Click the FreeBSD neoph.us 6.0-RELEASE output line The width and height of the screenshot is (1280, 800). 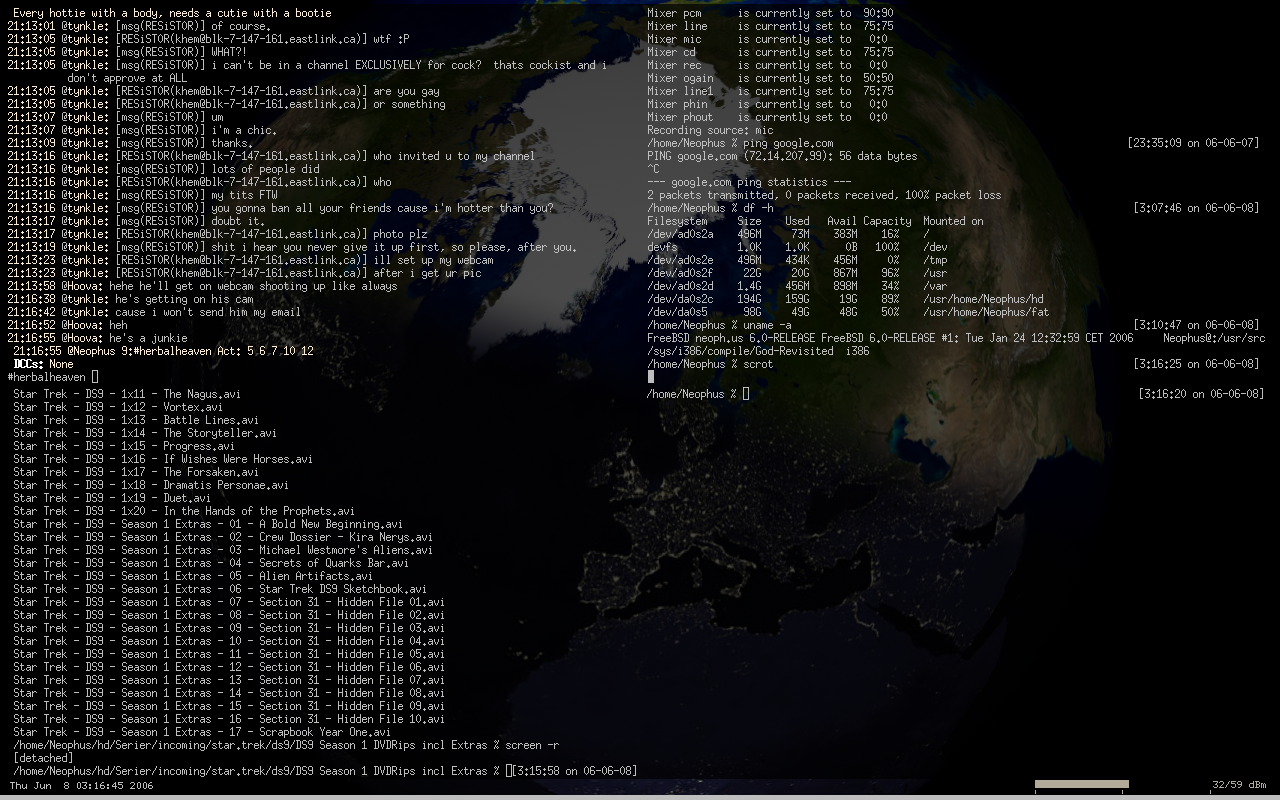[x=956, y=338]
